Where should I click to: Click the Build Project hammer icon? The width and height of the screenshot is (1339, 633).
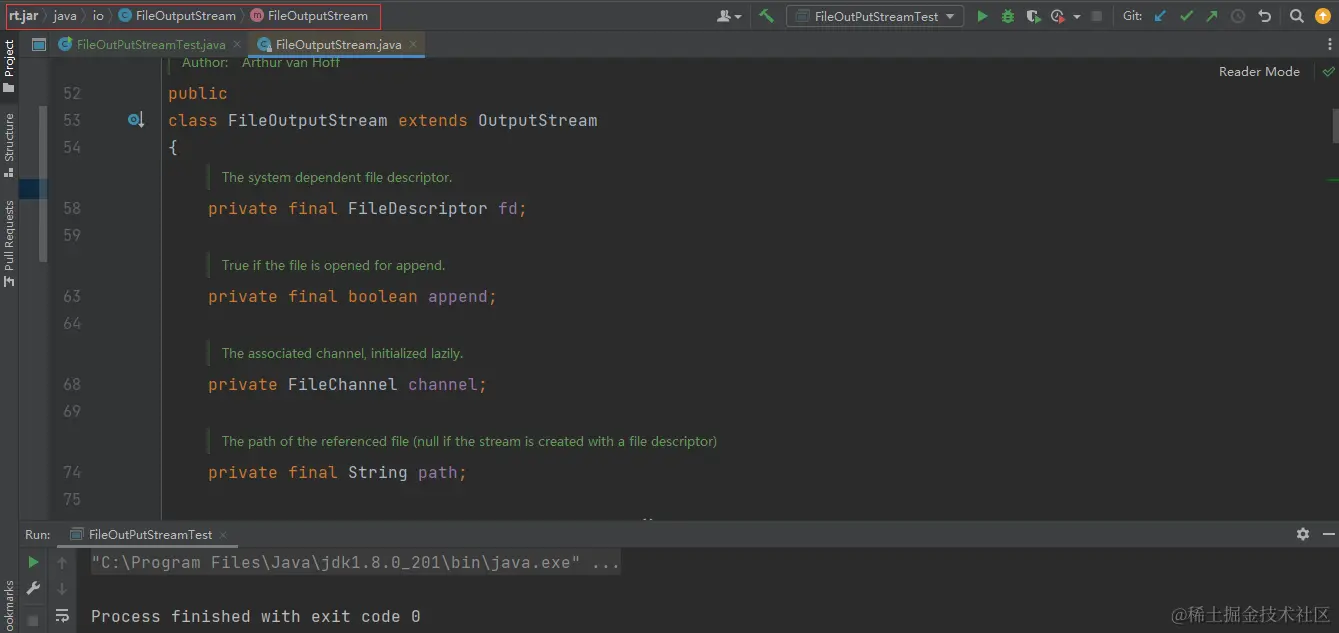pos(766,16)
